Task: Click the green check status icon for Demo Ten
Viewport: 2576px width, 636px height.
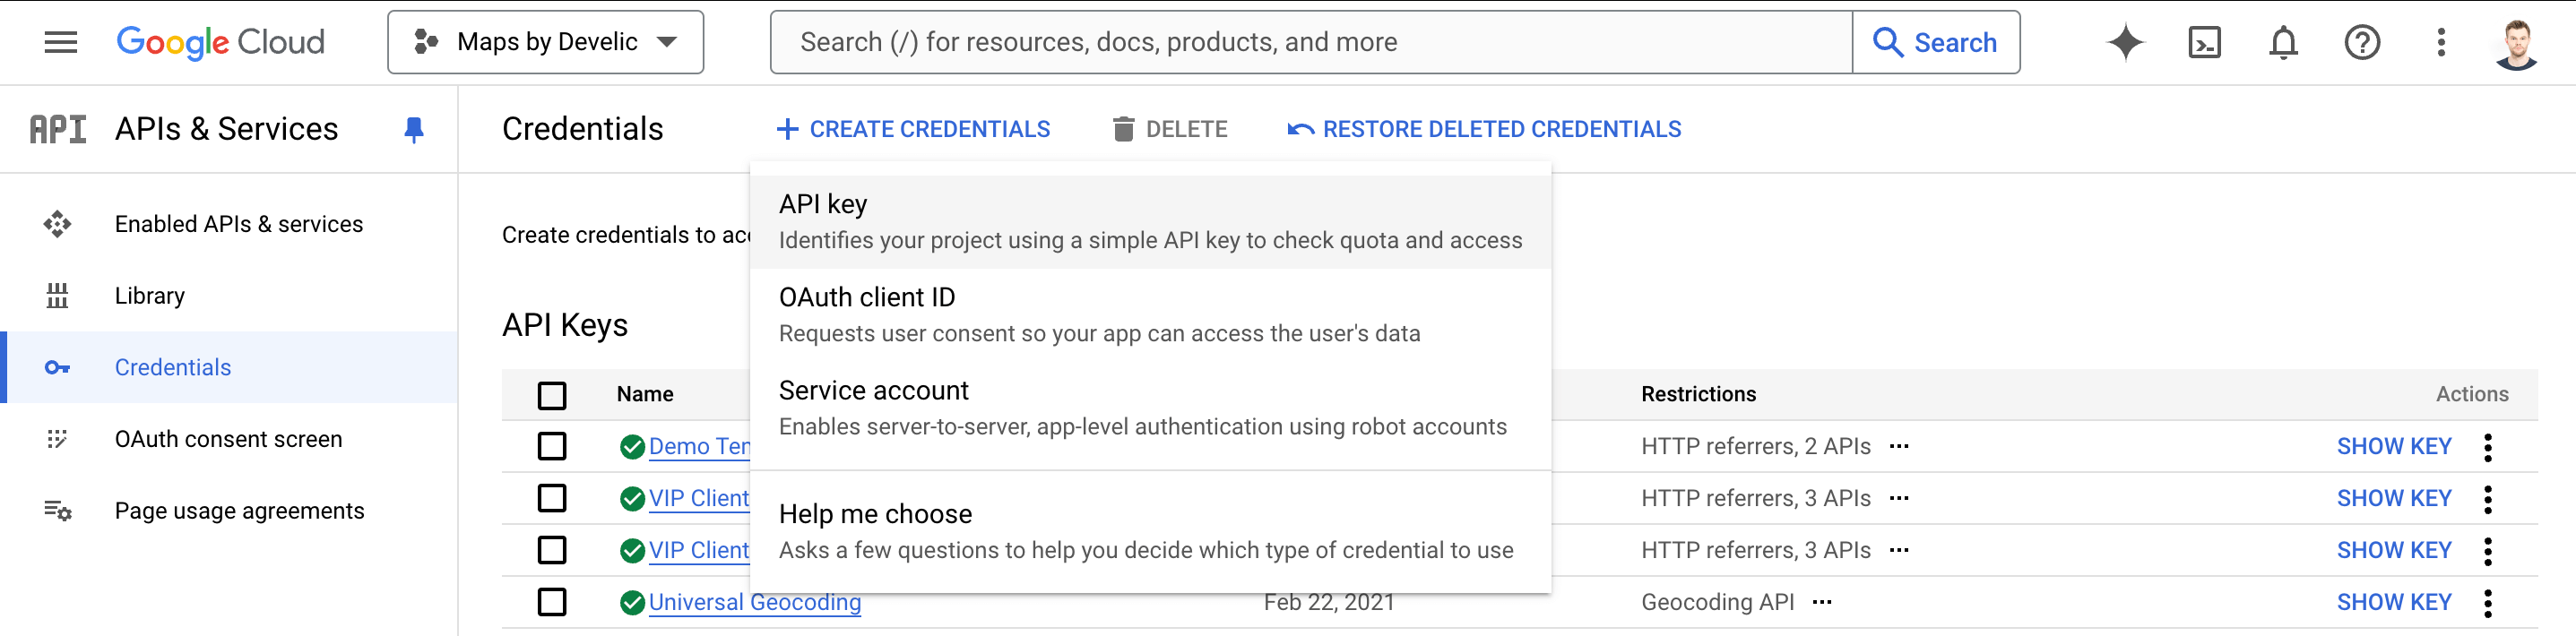Action: (632, 447)
